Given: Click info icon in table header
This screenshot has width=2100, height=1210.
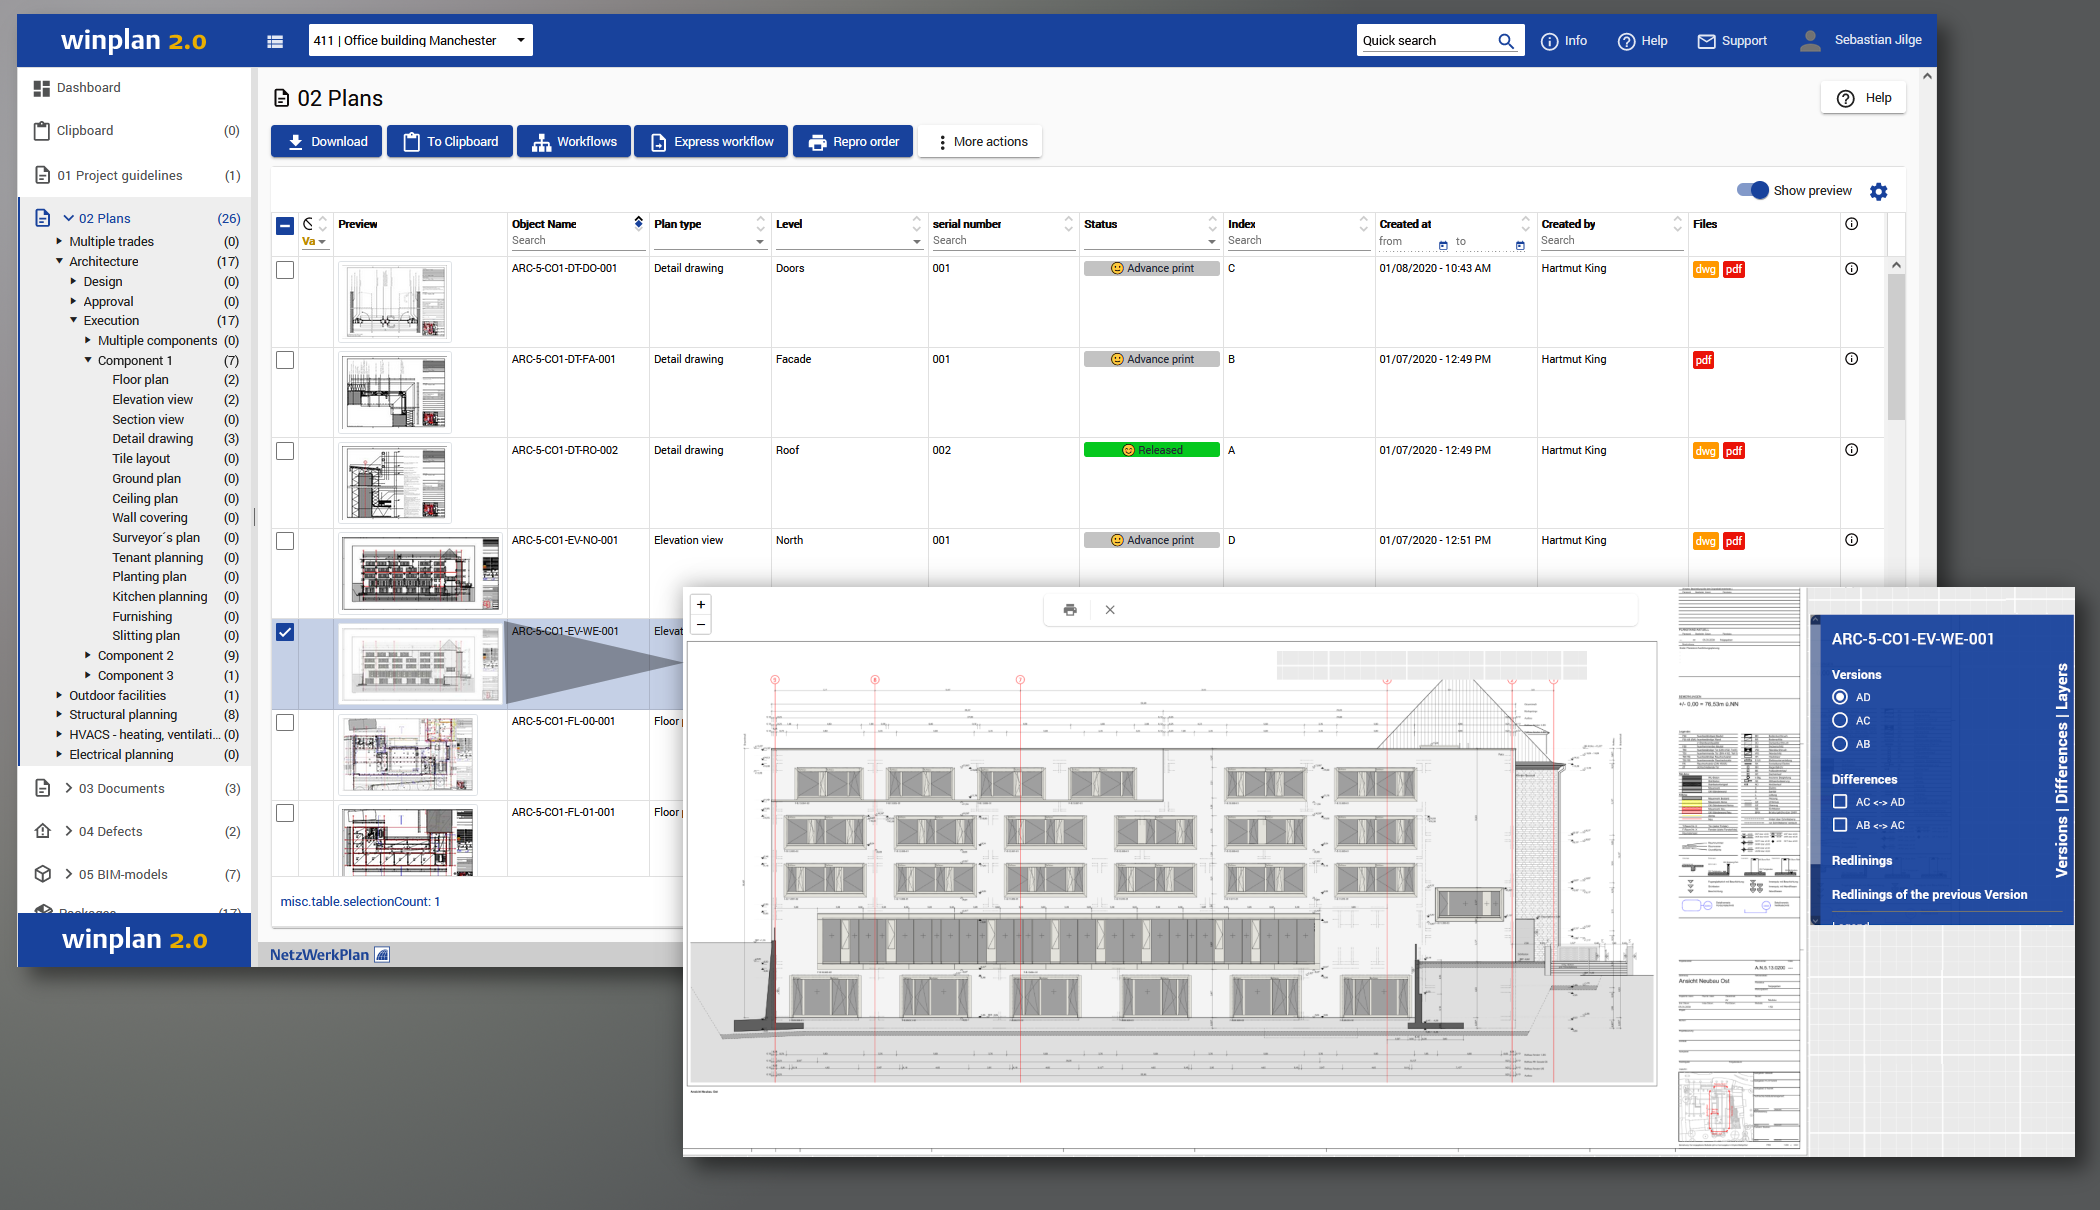Looking at the screenshot, I should (1851, 224).
